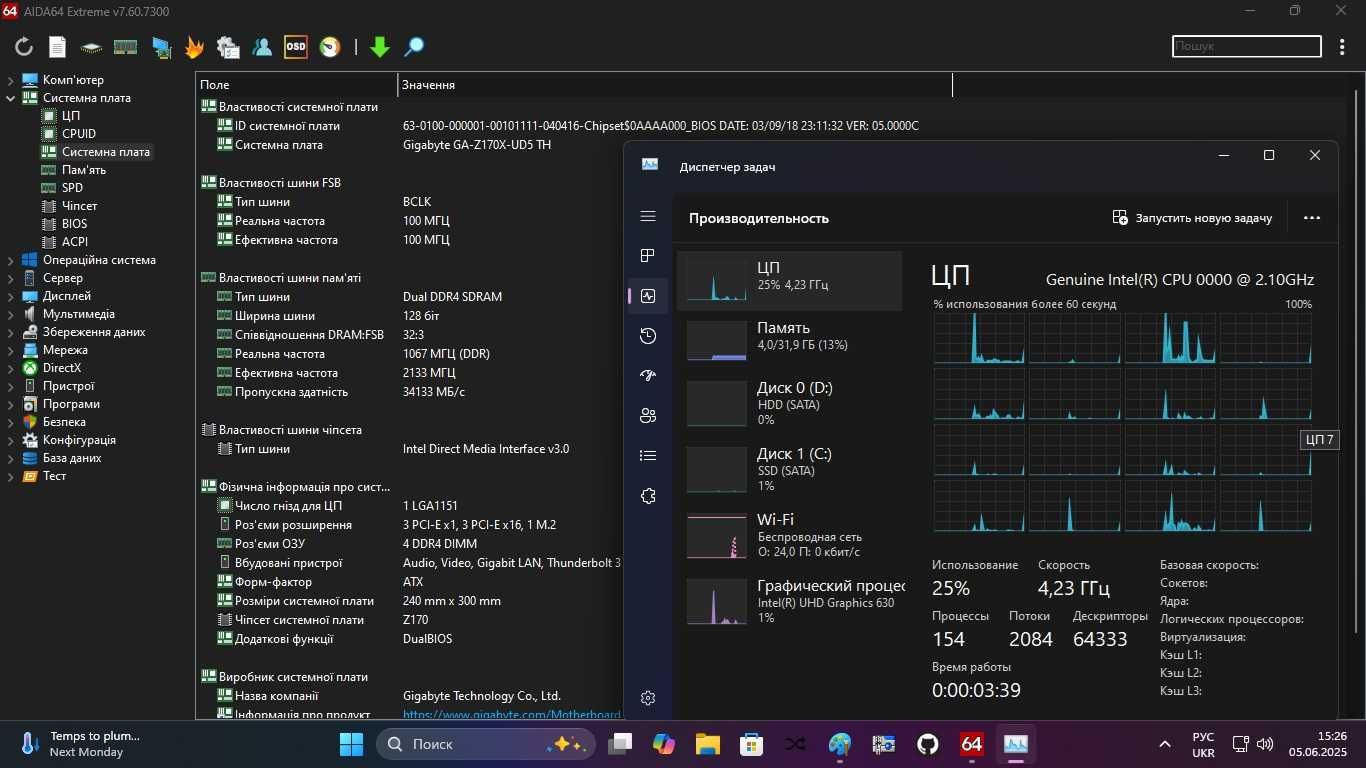Viewport: 1366px width, 768px height.
Task: Expand the DirectX tree node
Action: pyautogui.click(x=11, y=368)
